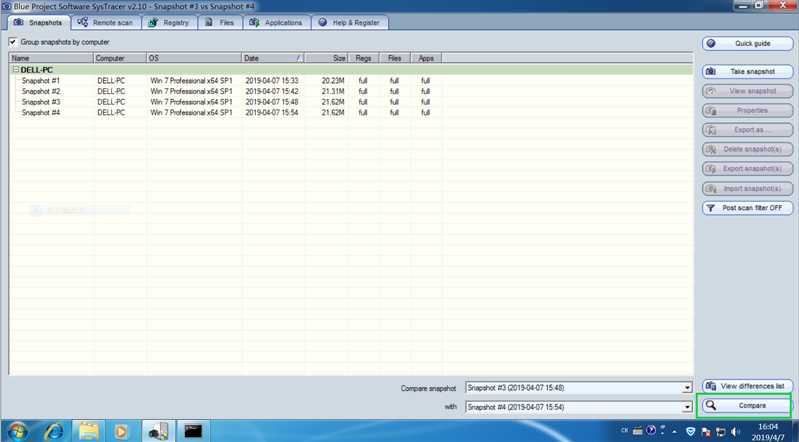Open the File Explorer taskbar icon
799x442 pixels.
(89, 431)
